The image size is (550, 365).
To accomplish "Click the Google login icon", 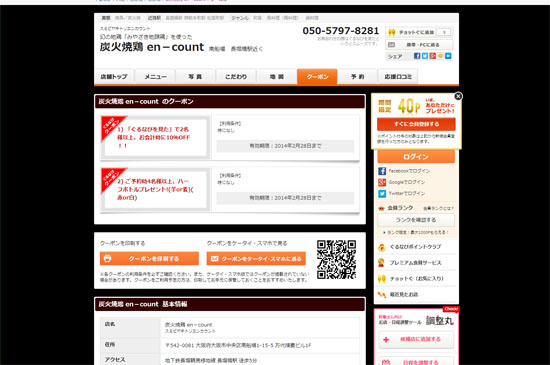I will point(382,182).
